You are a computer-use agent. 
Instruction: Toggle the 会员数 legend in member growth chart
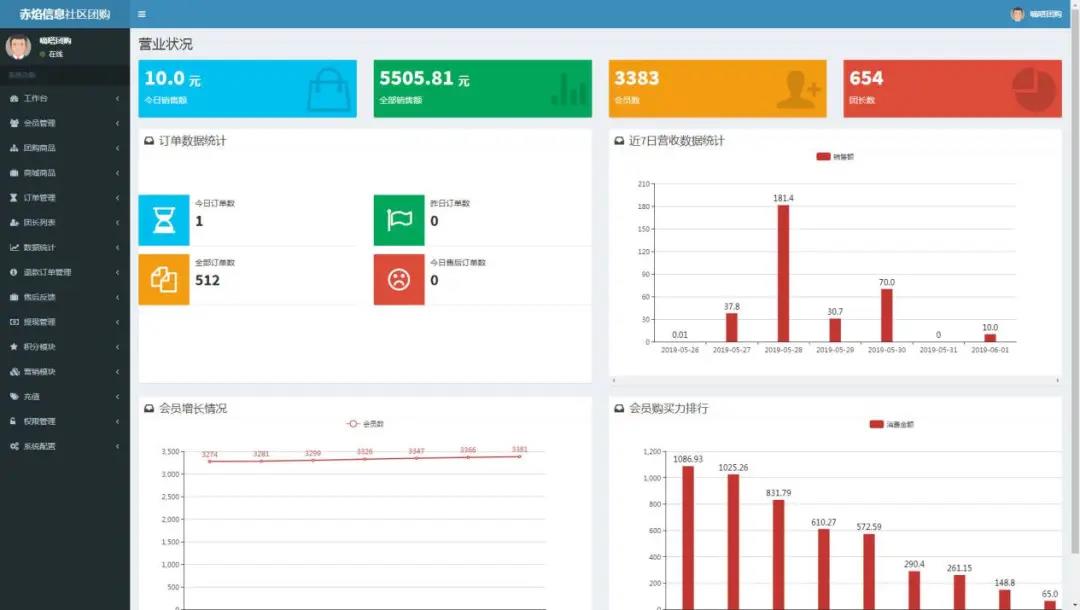tap(365, 424)
